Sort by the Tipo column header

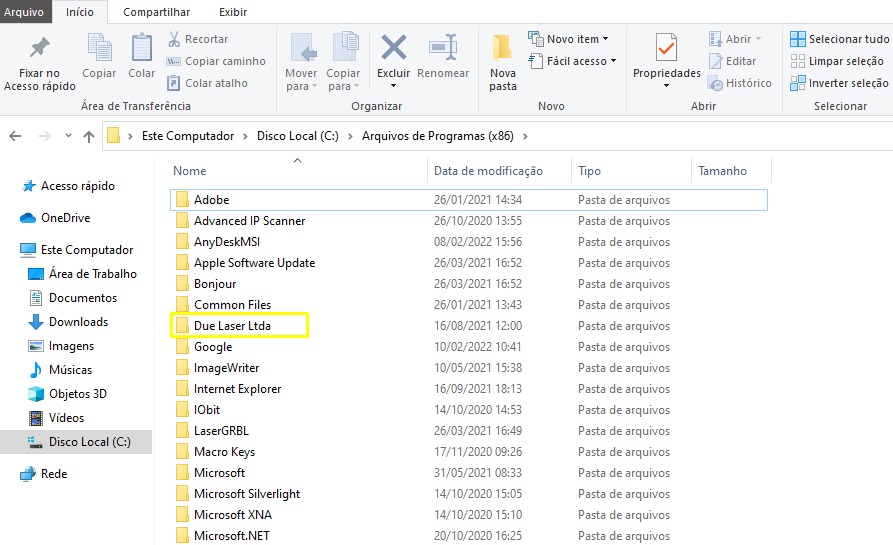[631, 171]
